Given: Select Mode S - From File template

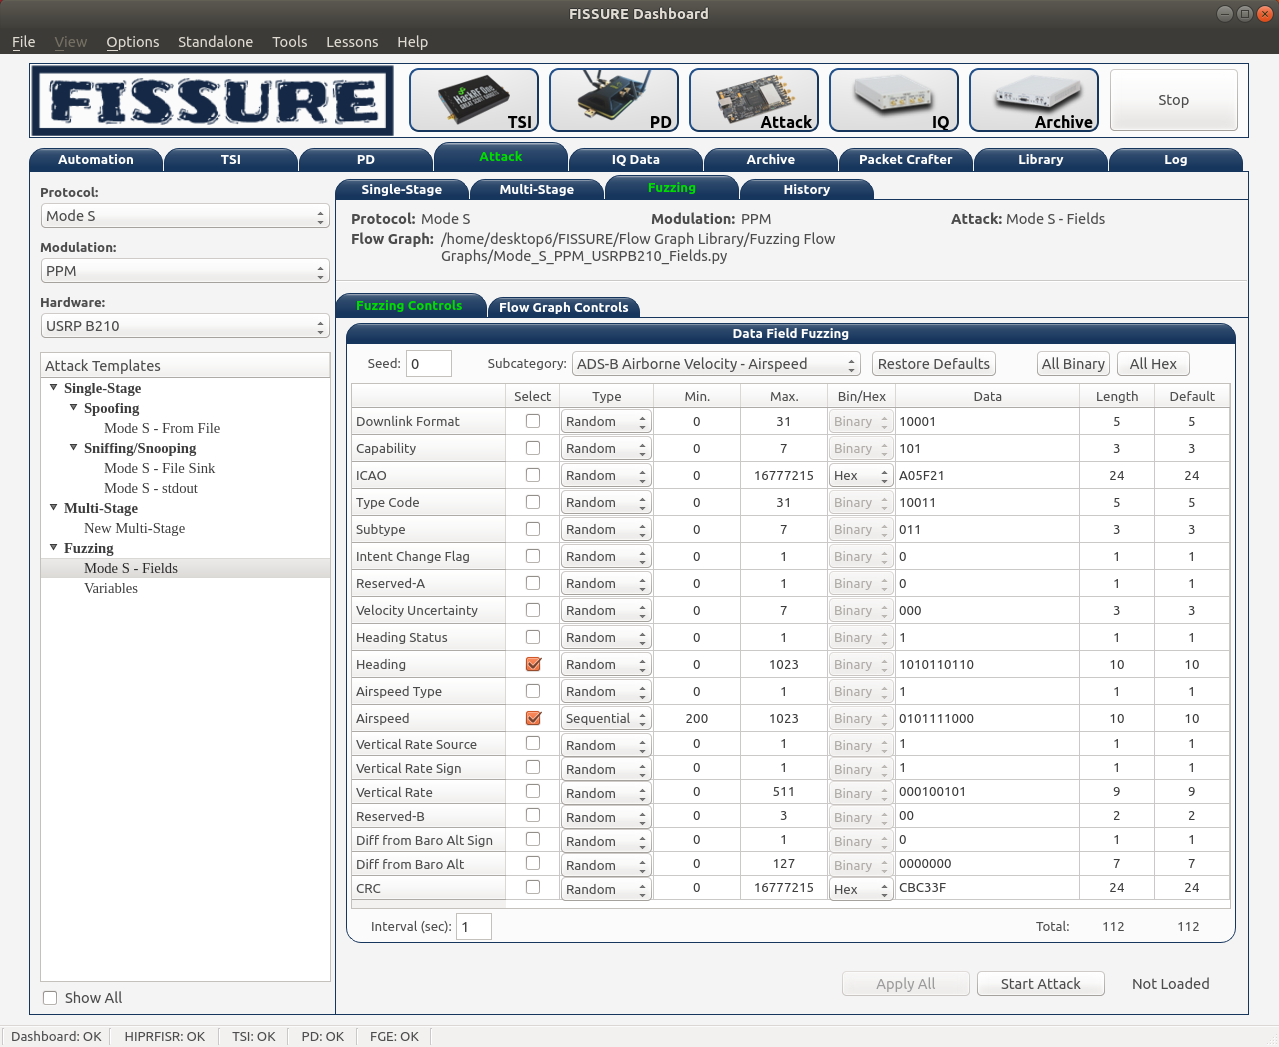Looking at the screenshot, I should (x=162, y=428).
